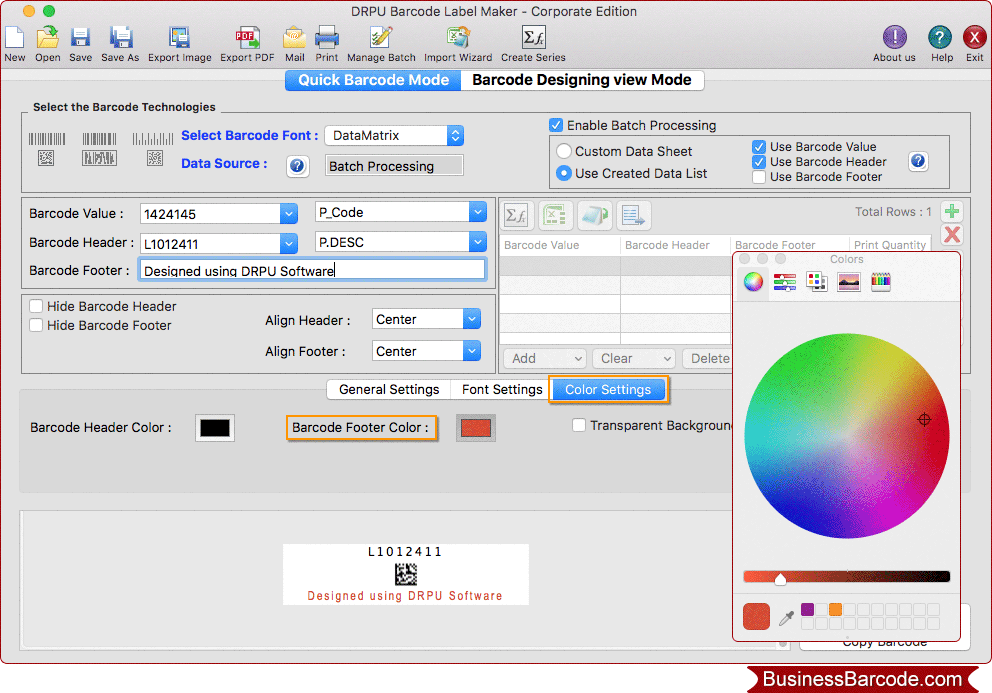Enable Hide Barcode Header checkbox
The width and height of the screenshot is (992, 693).
pyautogui.click(x=36, y=306)
